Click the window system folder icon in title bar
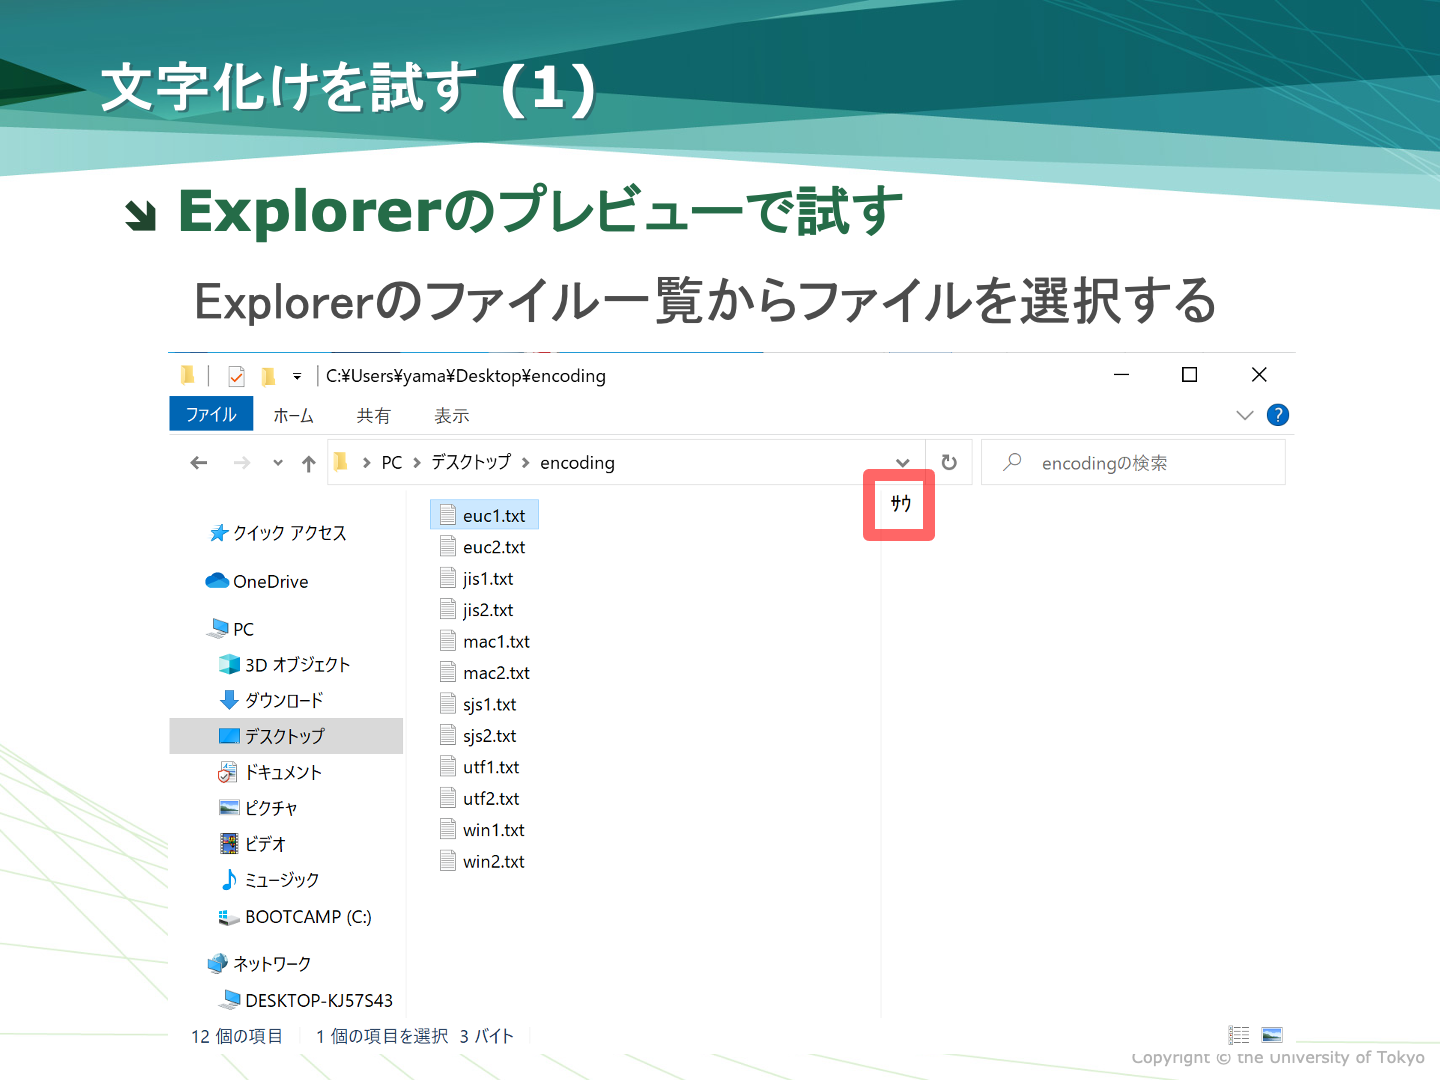The width and height of the screenshot is (1440, 1080). [x=188, y=375]
